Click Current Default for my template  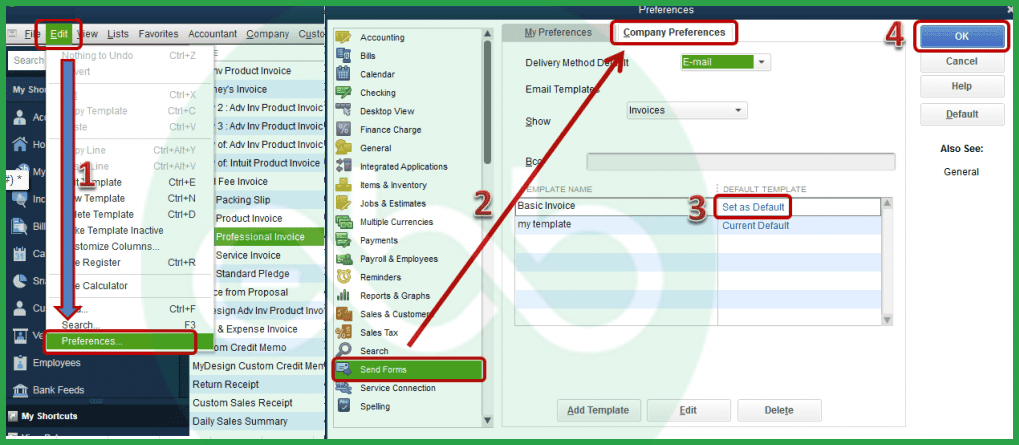coord(755,225)
